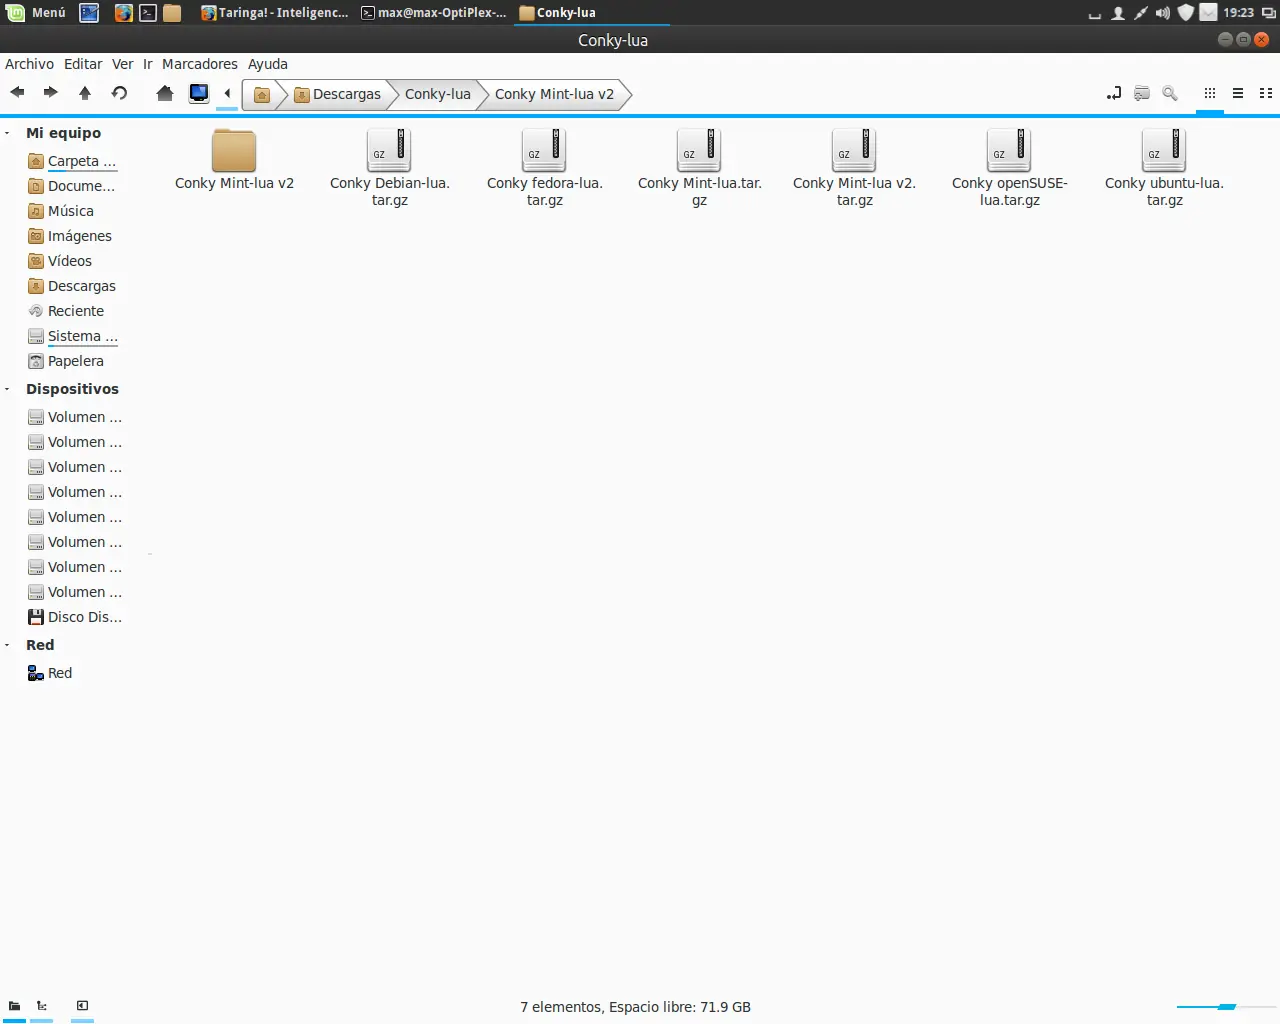1280x1024 pixels.
Task: Open the Papelera (trash) item in sidebar
Action: click(x=75, y=360)
